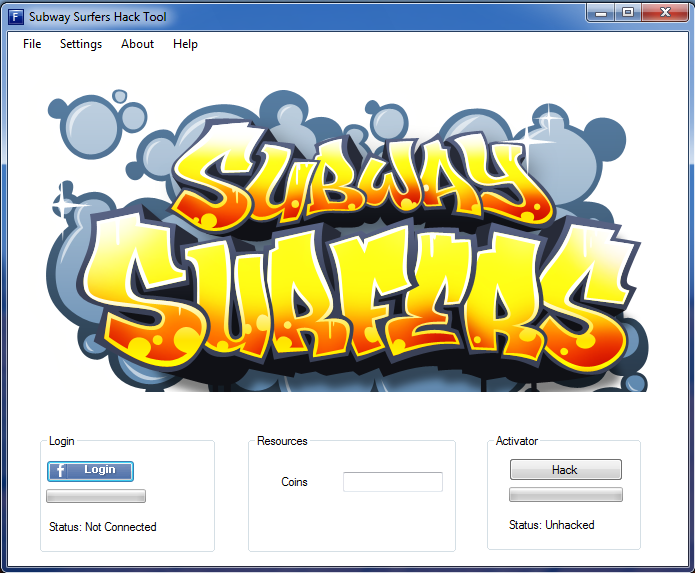Select the 'Status: Not Connected' text
Screen dimensions: 695x573
[103, 527]
